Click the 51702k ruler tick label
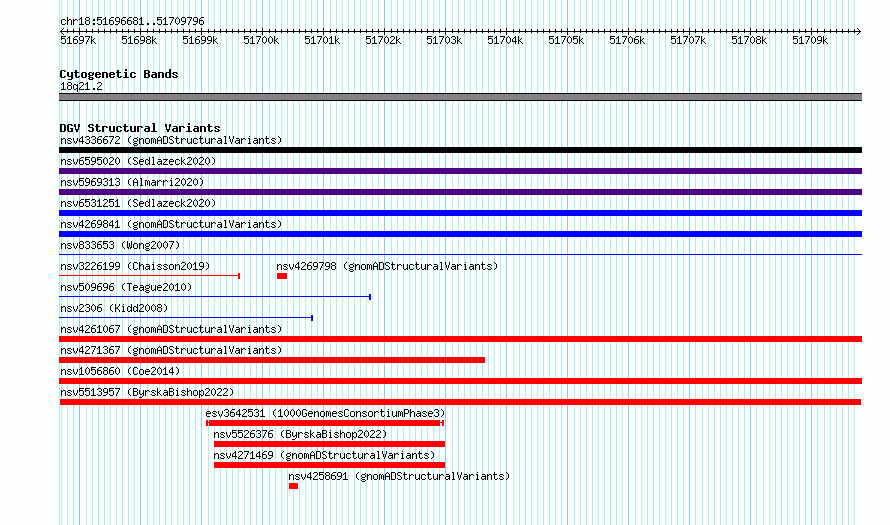The height and width of the screenshot is (525, 890). tap(383, 40)
